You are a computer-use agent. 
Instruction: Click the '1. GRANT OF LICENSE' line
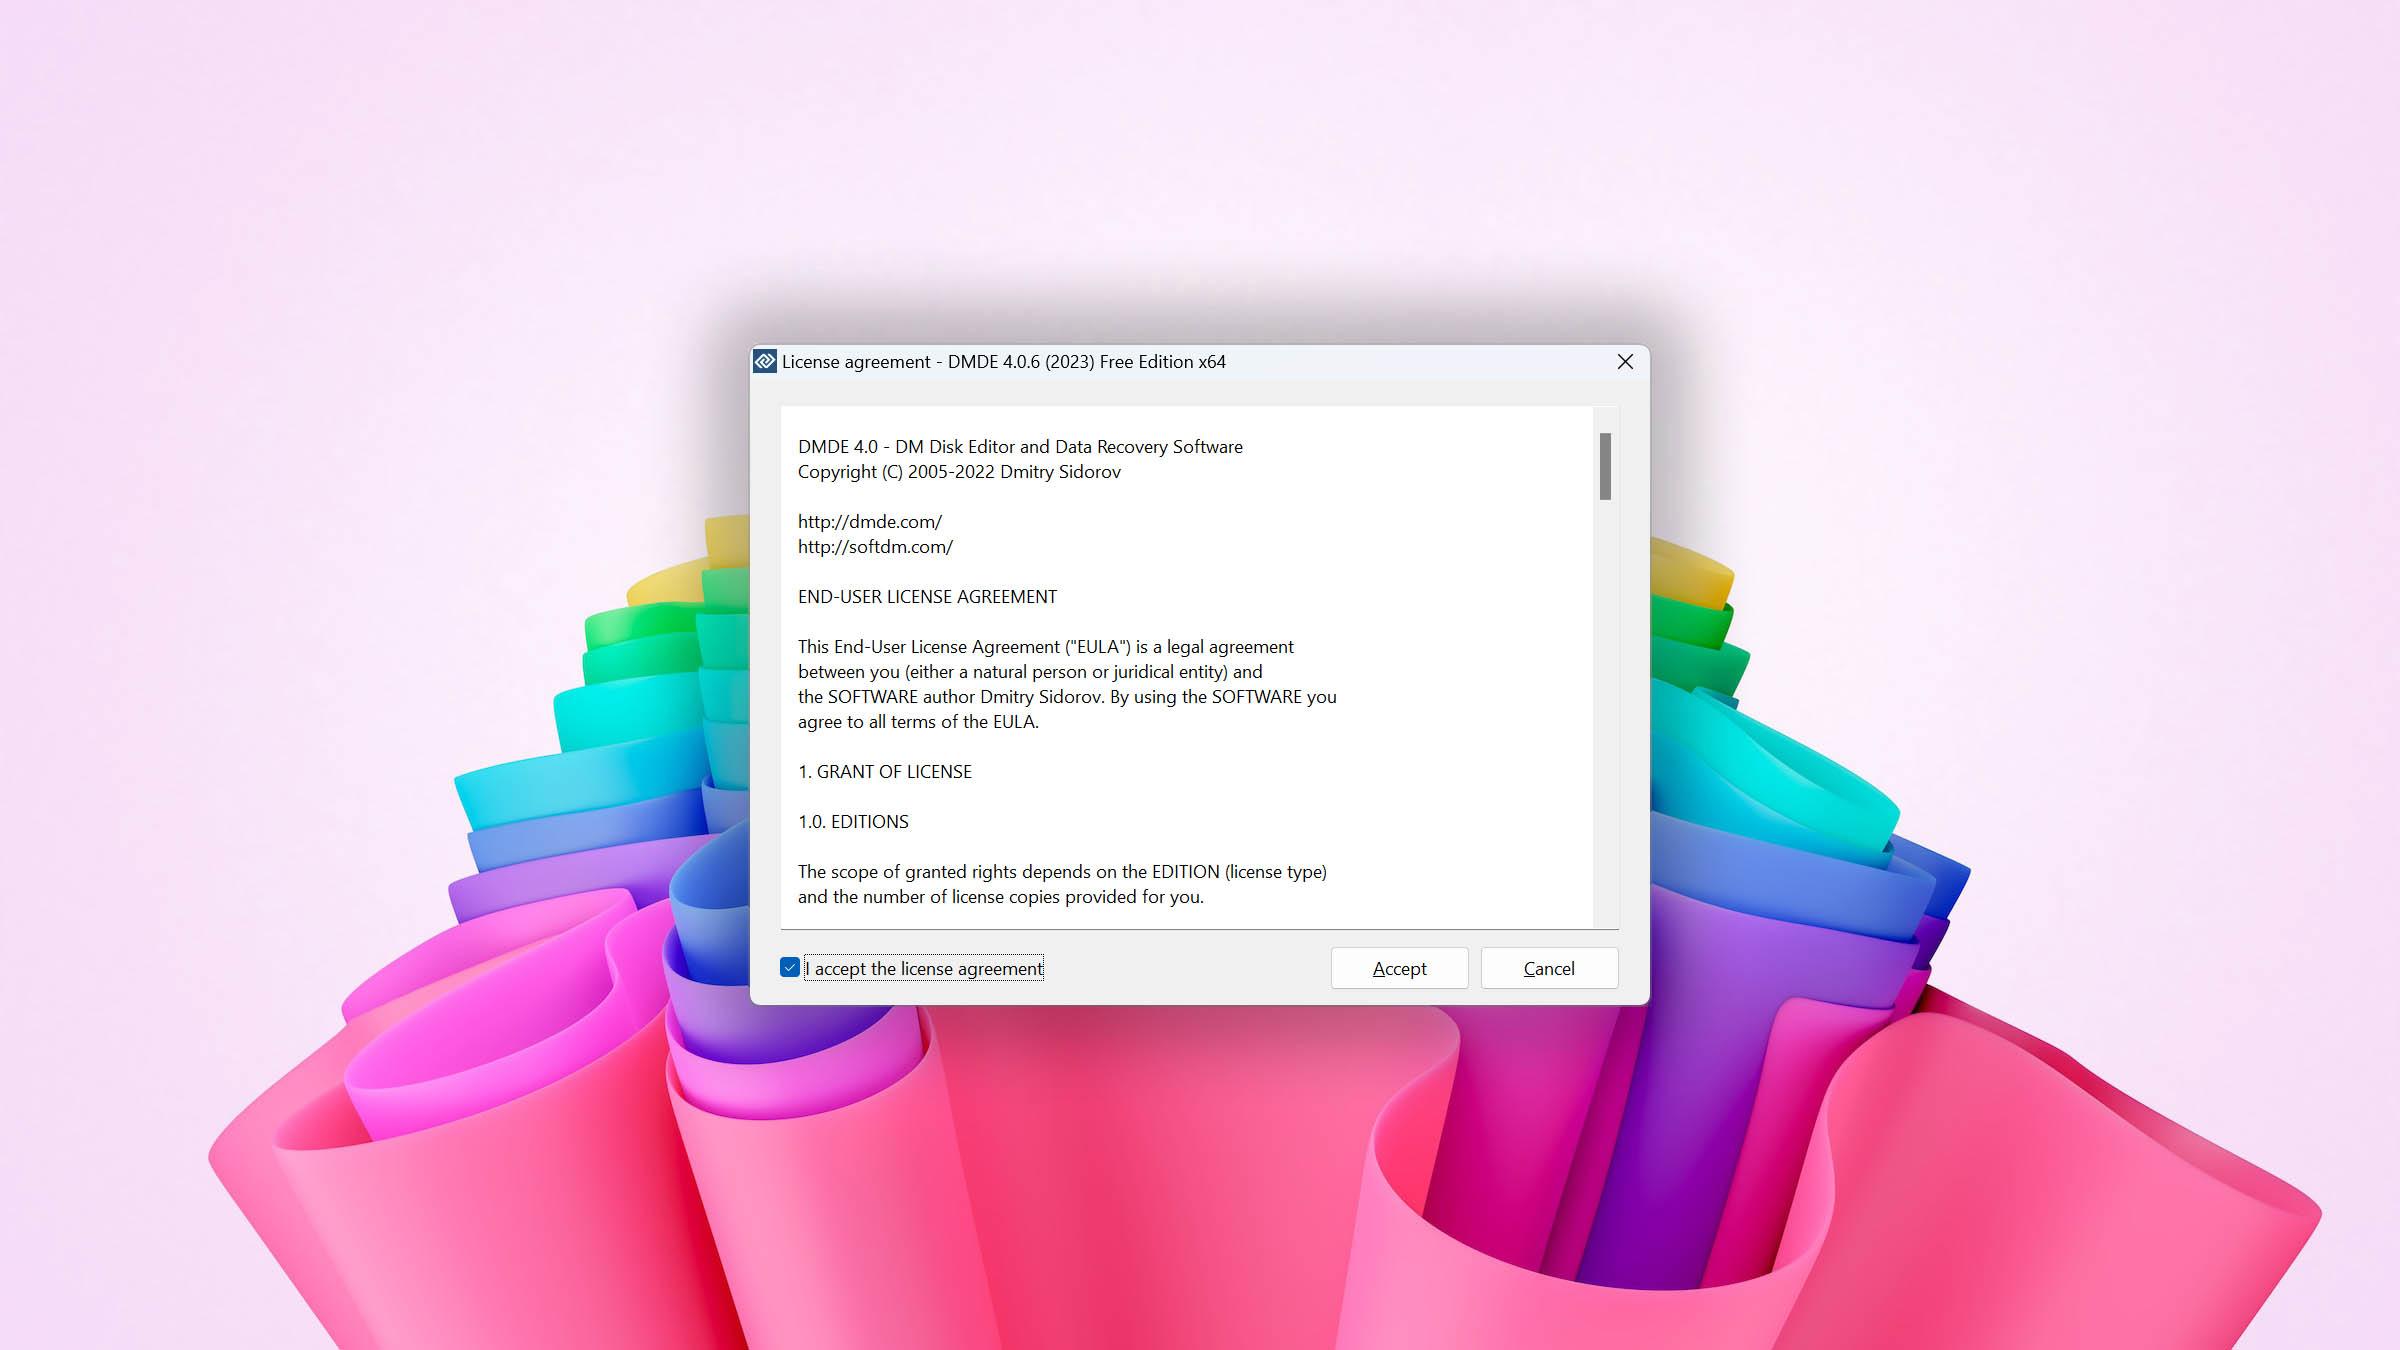885,772
